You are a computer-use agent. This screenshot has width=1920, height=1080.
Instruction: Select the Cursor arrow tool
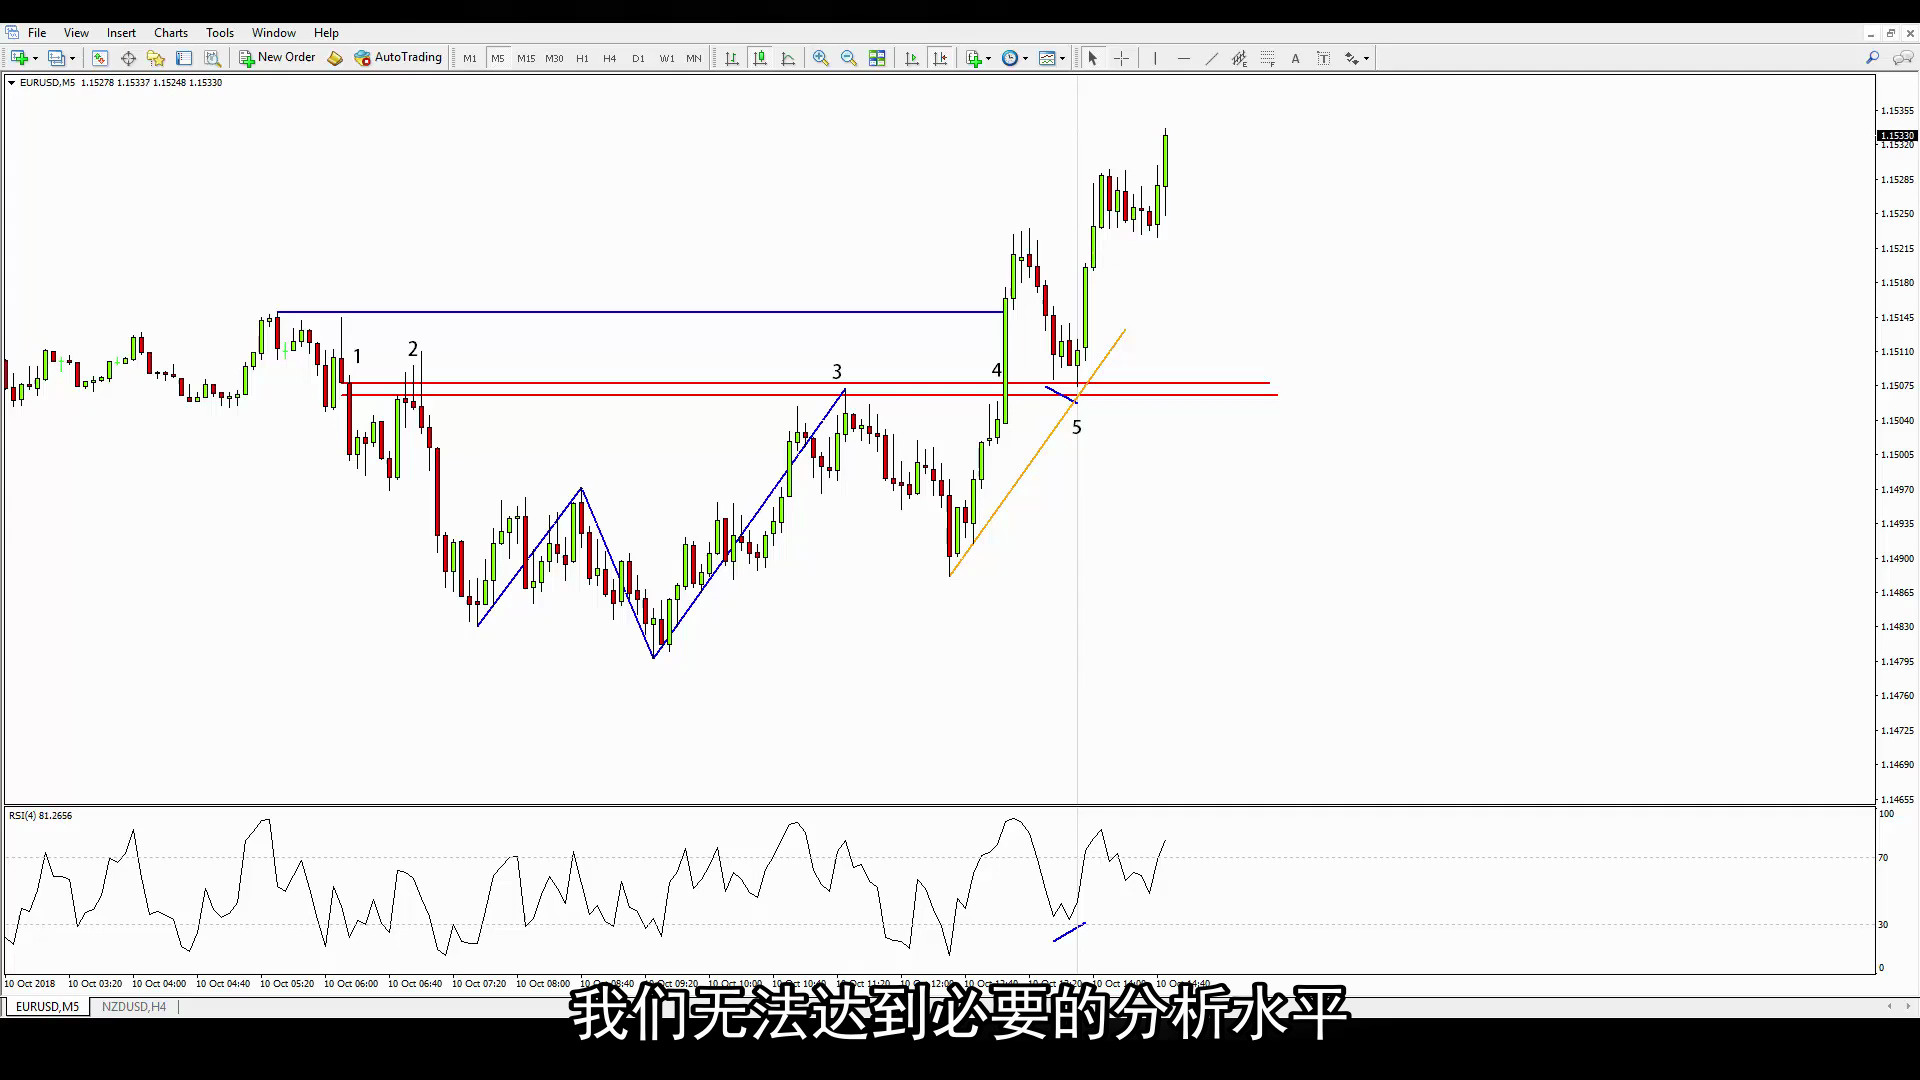coord(1093,58)
